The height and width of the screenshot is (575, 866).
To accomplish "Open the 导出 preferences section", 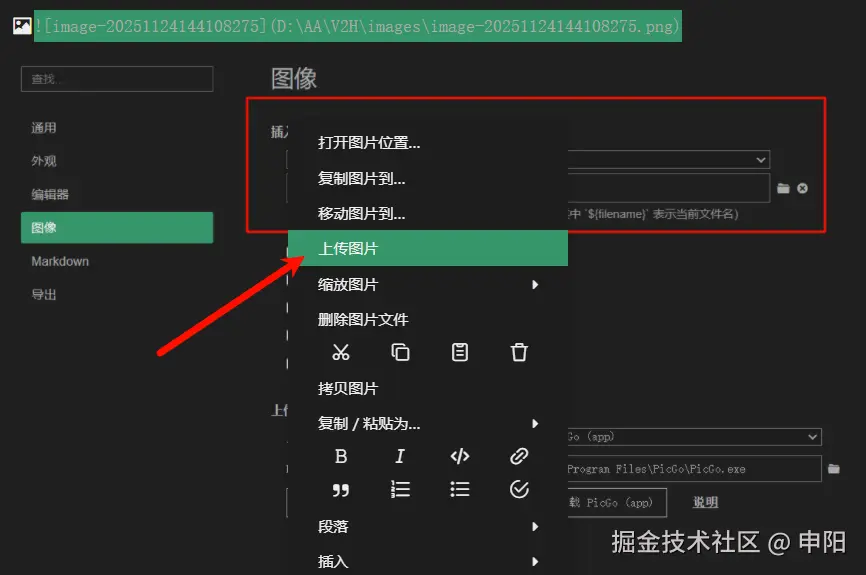I will [x=117, y=294].
